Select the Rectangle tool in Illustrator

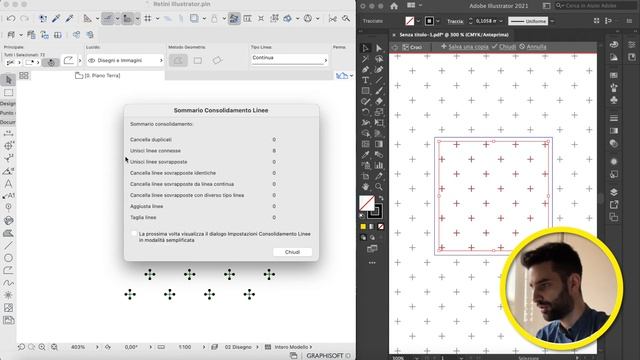(x=365, y=91)
